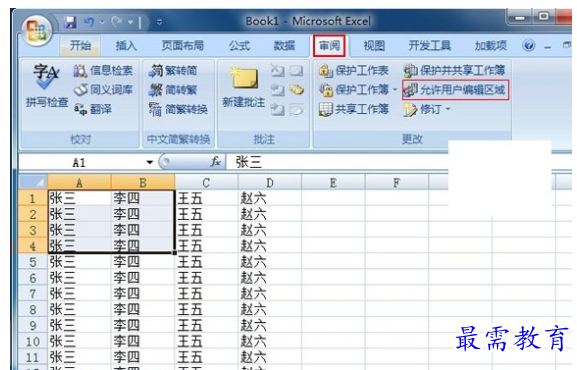Open the 页面布局 tab
The image size is (577, 370).
[x=183, y=46]
